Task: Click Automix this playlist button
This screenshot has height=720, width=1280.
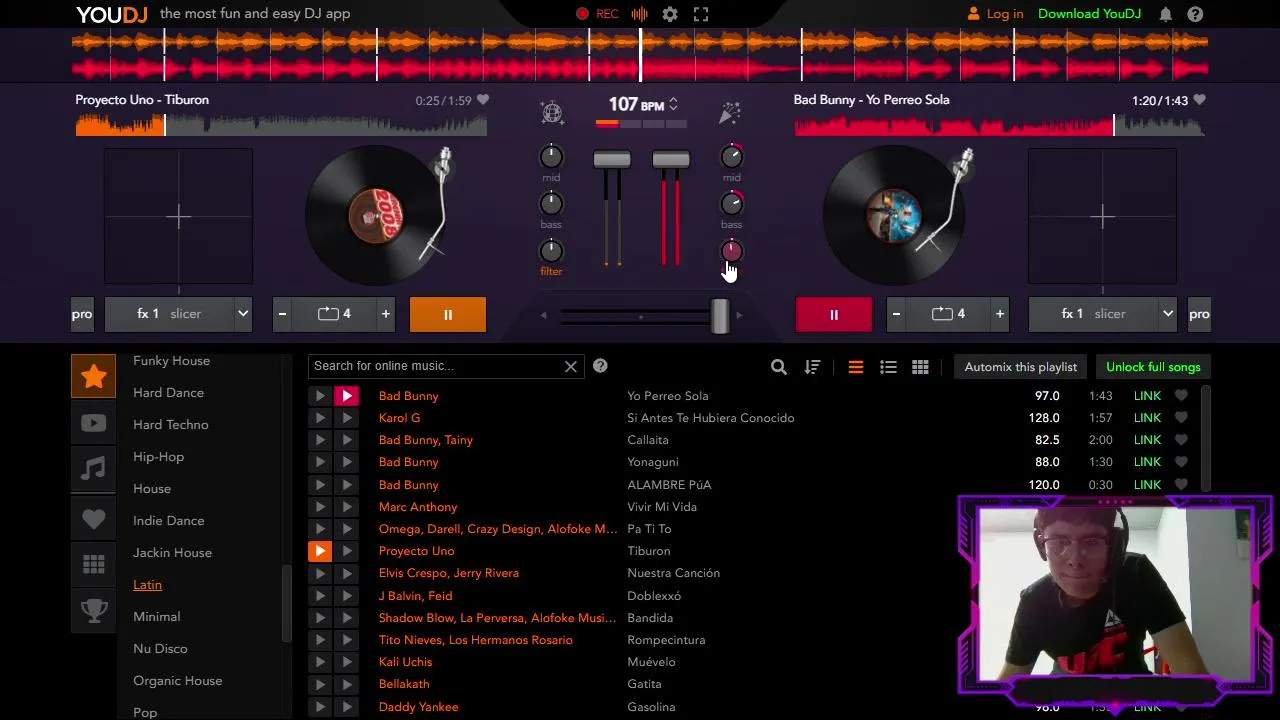Action: point(1020,367)
